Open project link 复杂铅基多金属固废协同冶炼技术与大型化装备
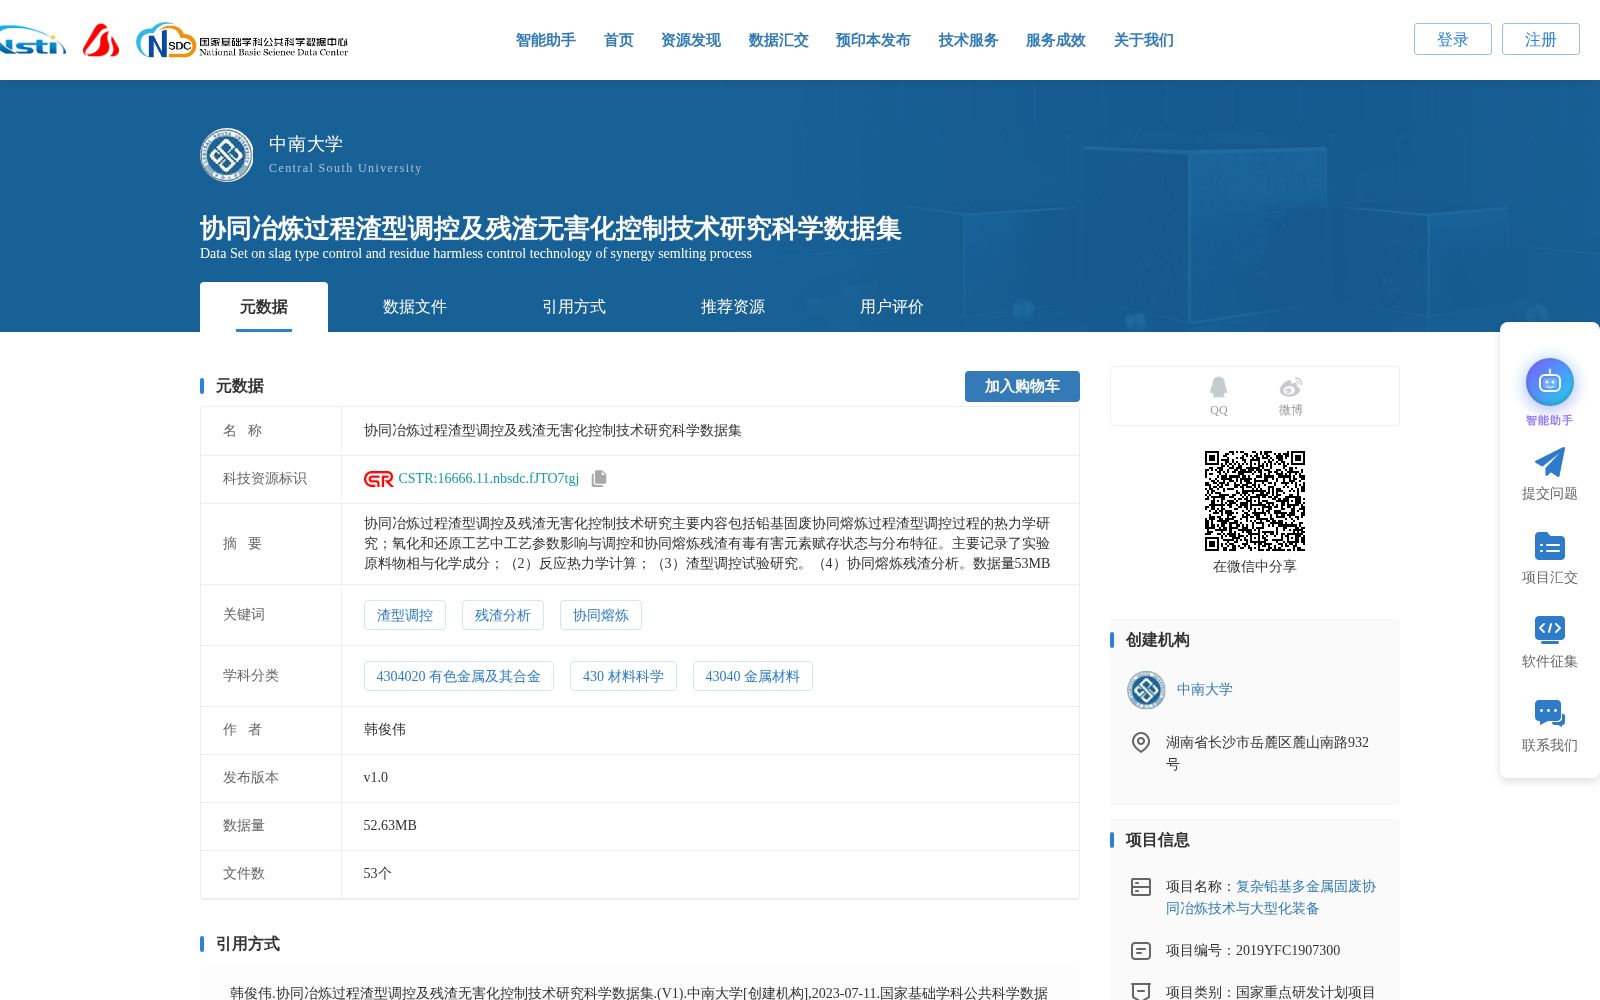This screenshot has height=1000, width=1600. [1271, 897]
